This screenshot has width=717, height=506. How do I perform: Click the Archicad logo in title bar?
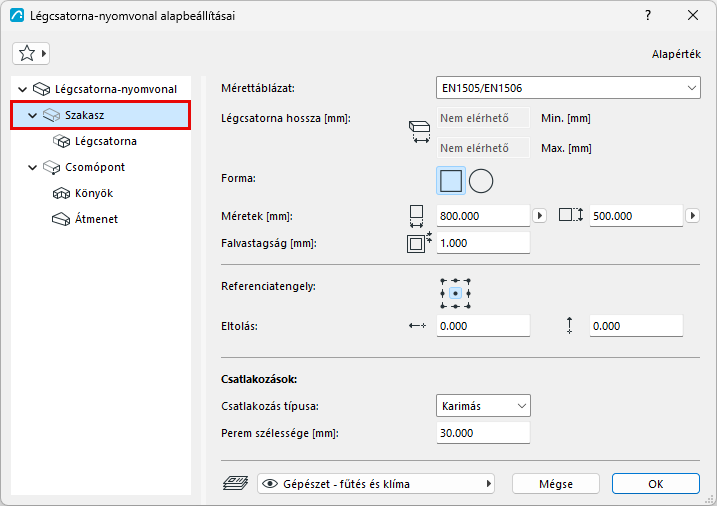tap(17, 16)
